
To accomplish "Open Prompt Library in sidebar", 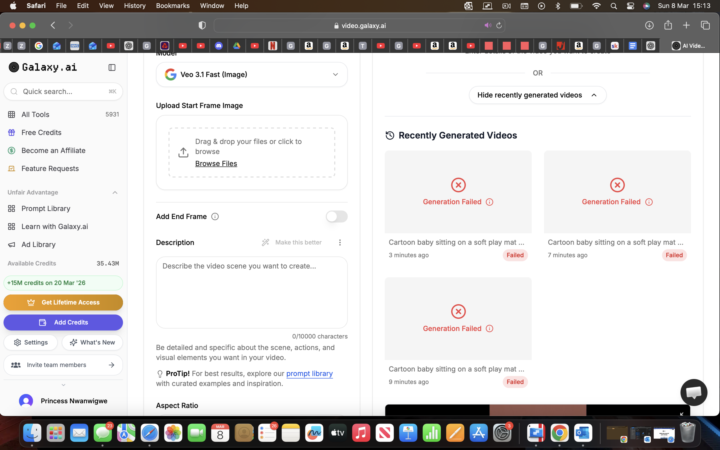I will tap(63, 208).
